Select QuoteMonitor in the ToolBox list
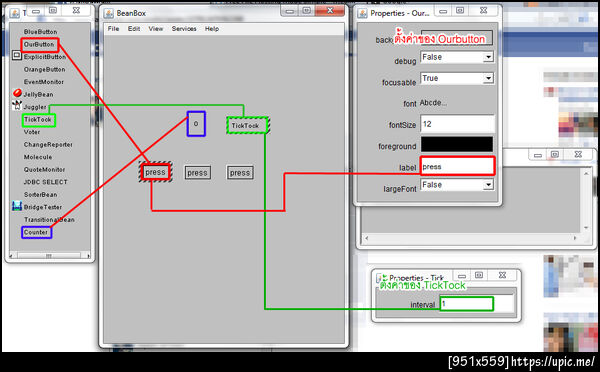The image size is (600, 372). 44,170
